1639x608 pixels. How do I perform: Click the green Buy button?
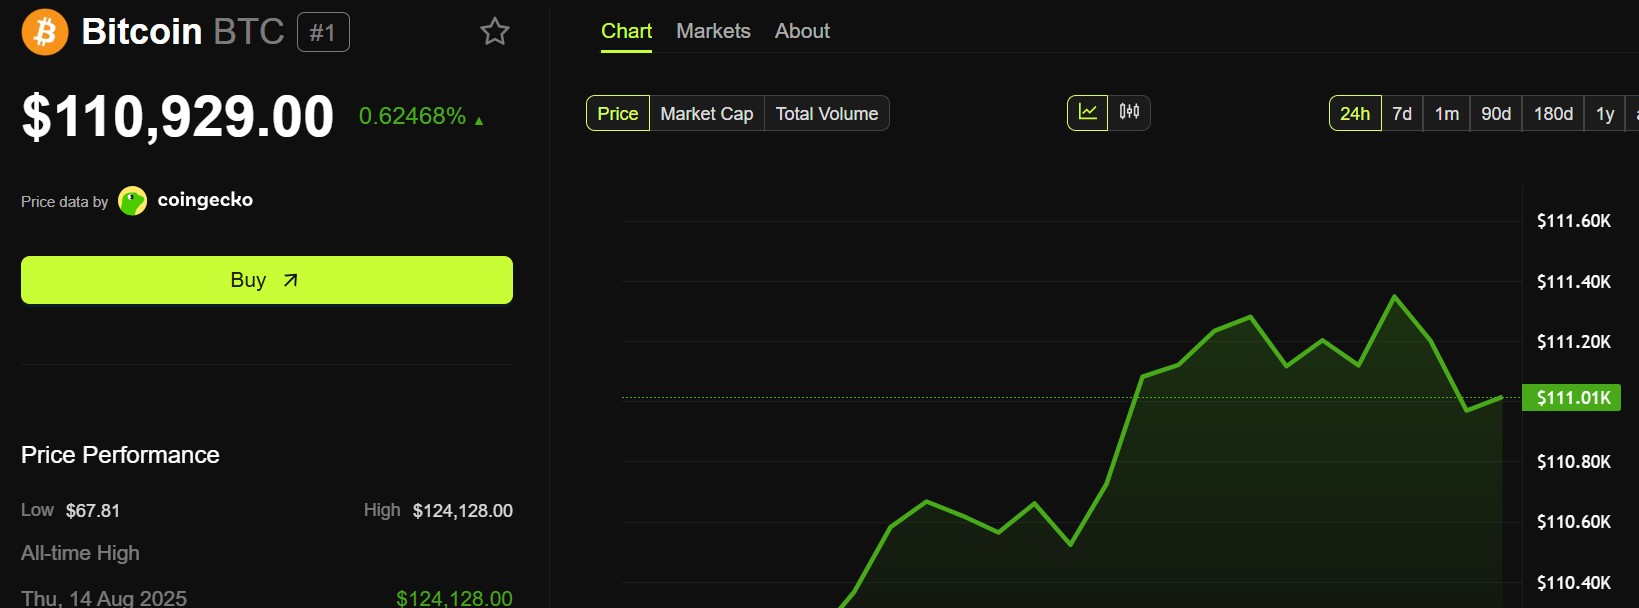pyautogui.click(x=267, y=280)
